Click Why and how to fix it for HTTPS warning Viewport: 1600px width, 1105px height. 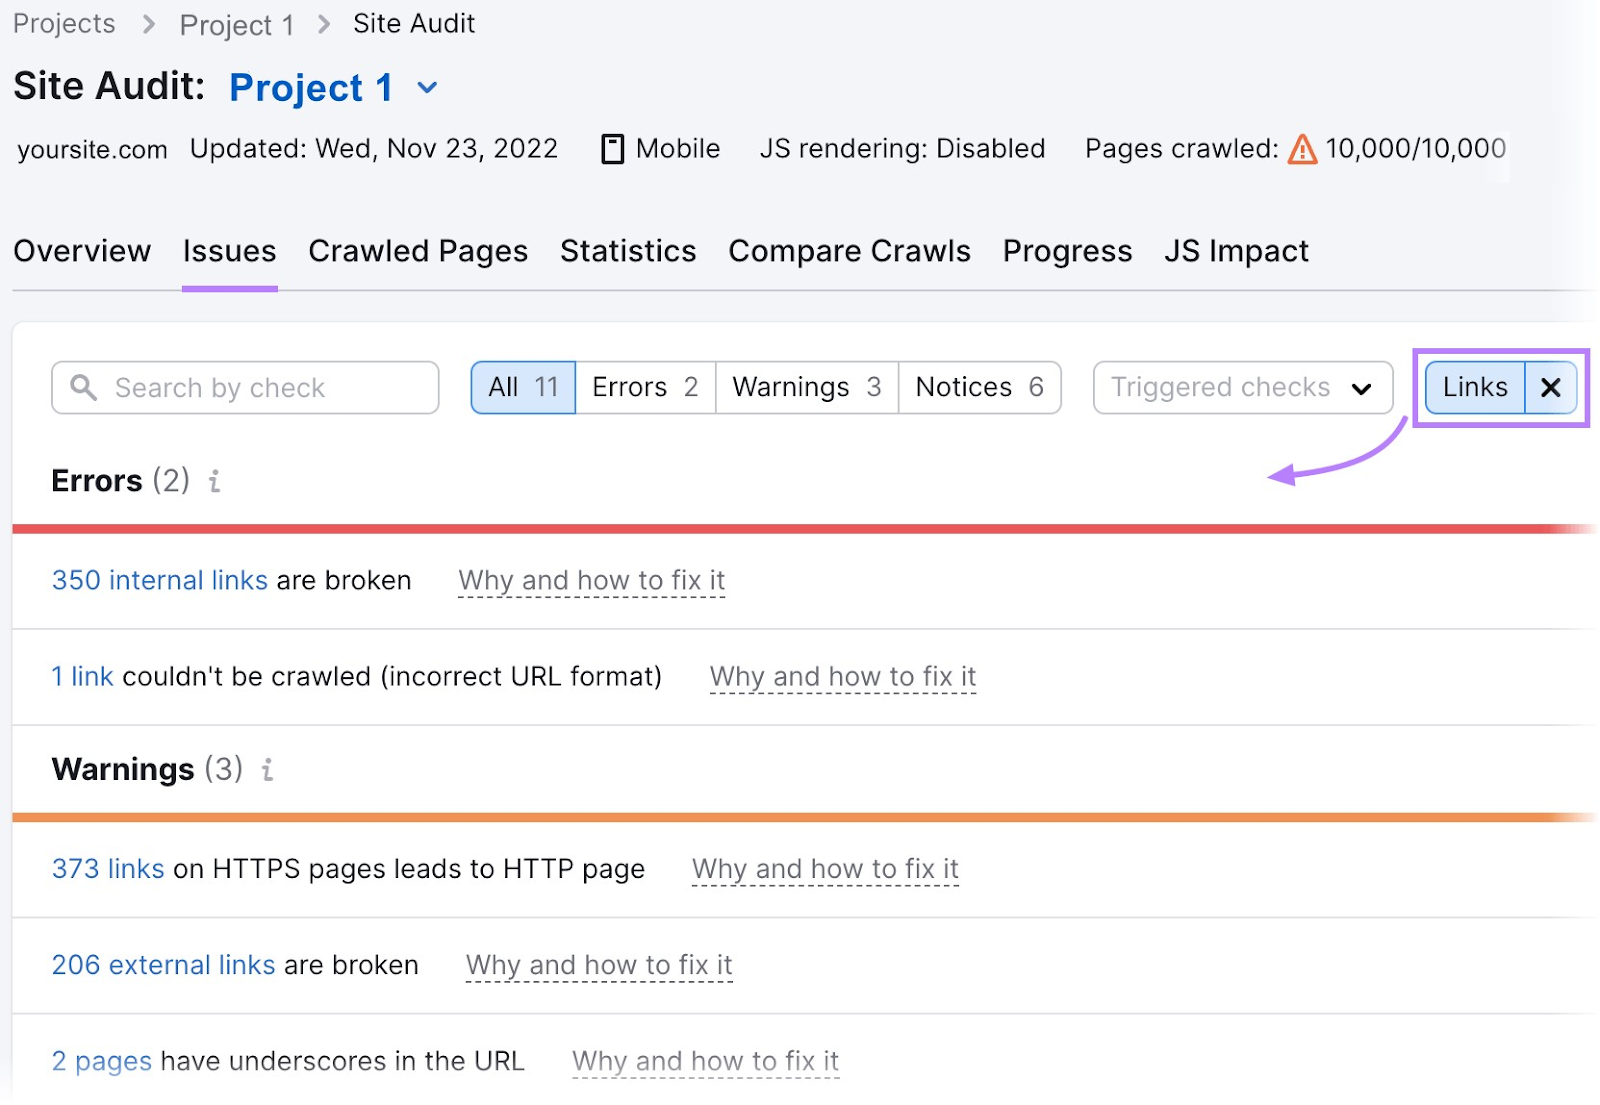825,869
